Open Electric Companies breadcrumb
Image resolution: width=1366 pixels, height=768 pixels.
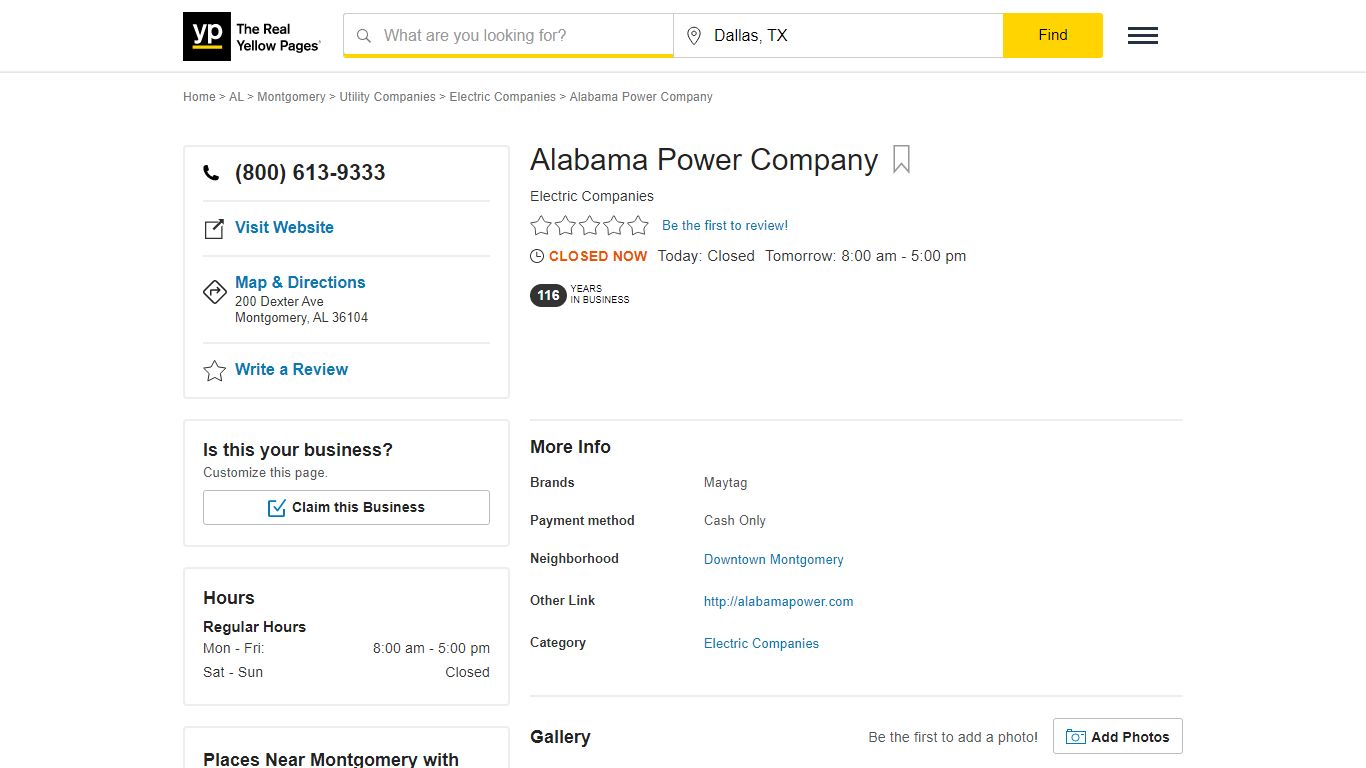pyautogui.click(x=502, y=97)
